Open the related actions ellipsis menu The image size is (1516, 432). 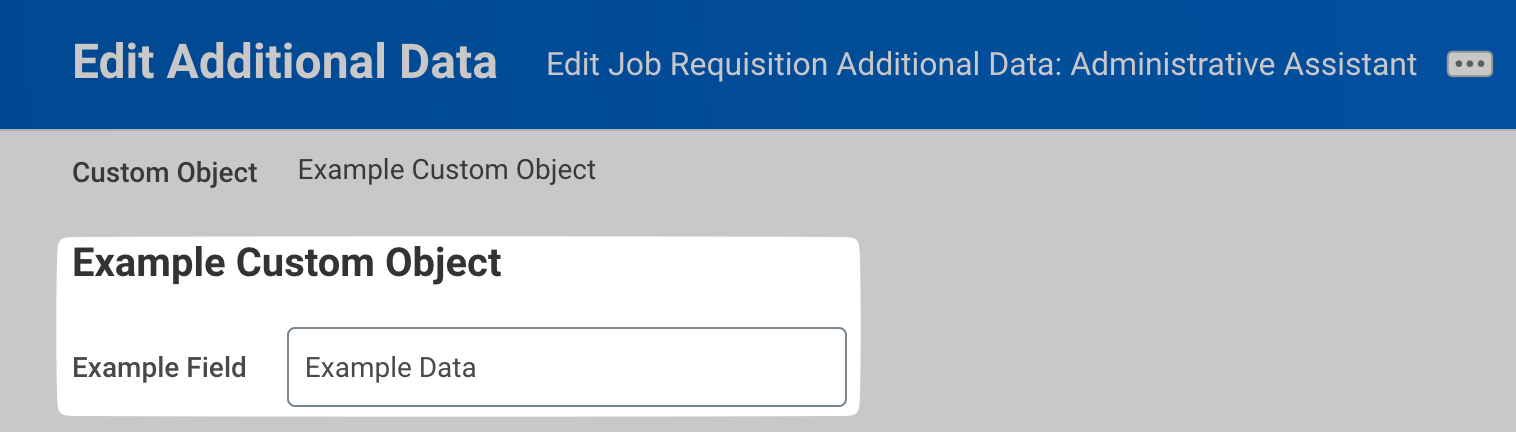click(x=1469, y=64)
